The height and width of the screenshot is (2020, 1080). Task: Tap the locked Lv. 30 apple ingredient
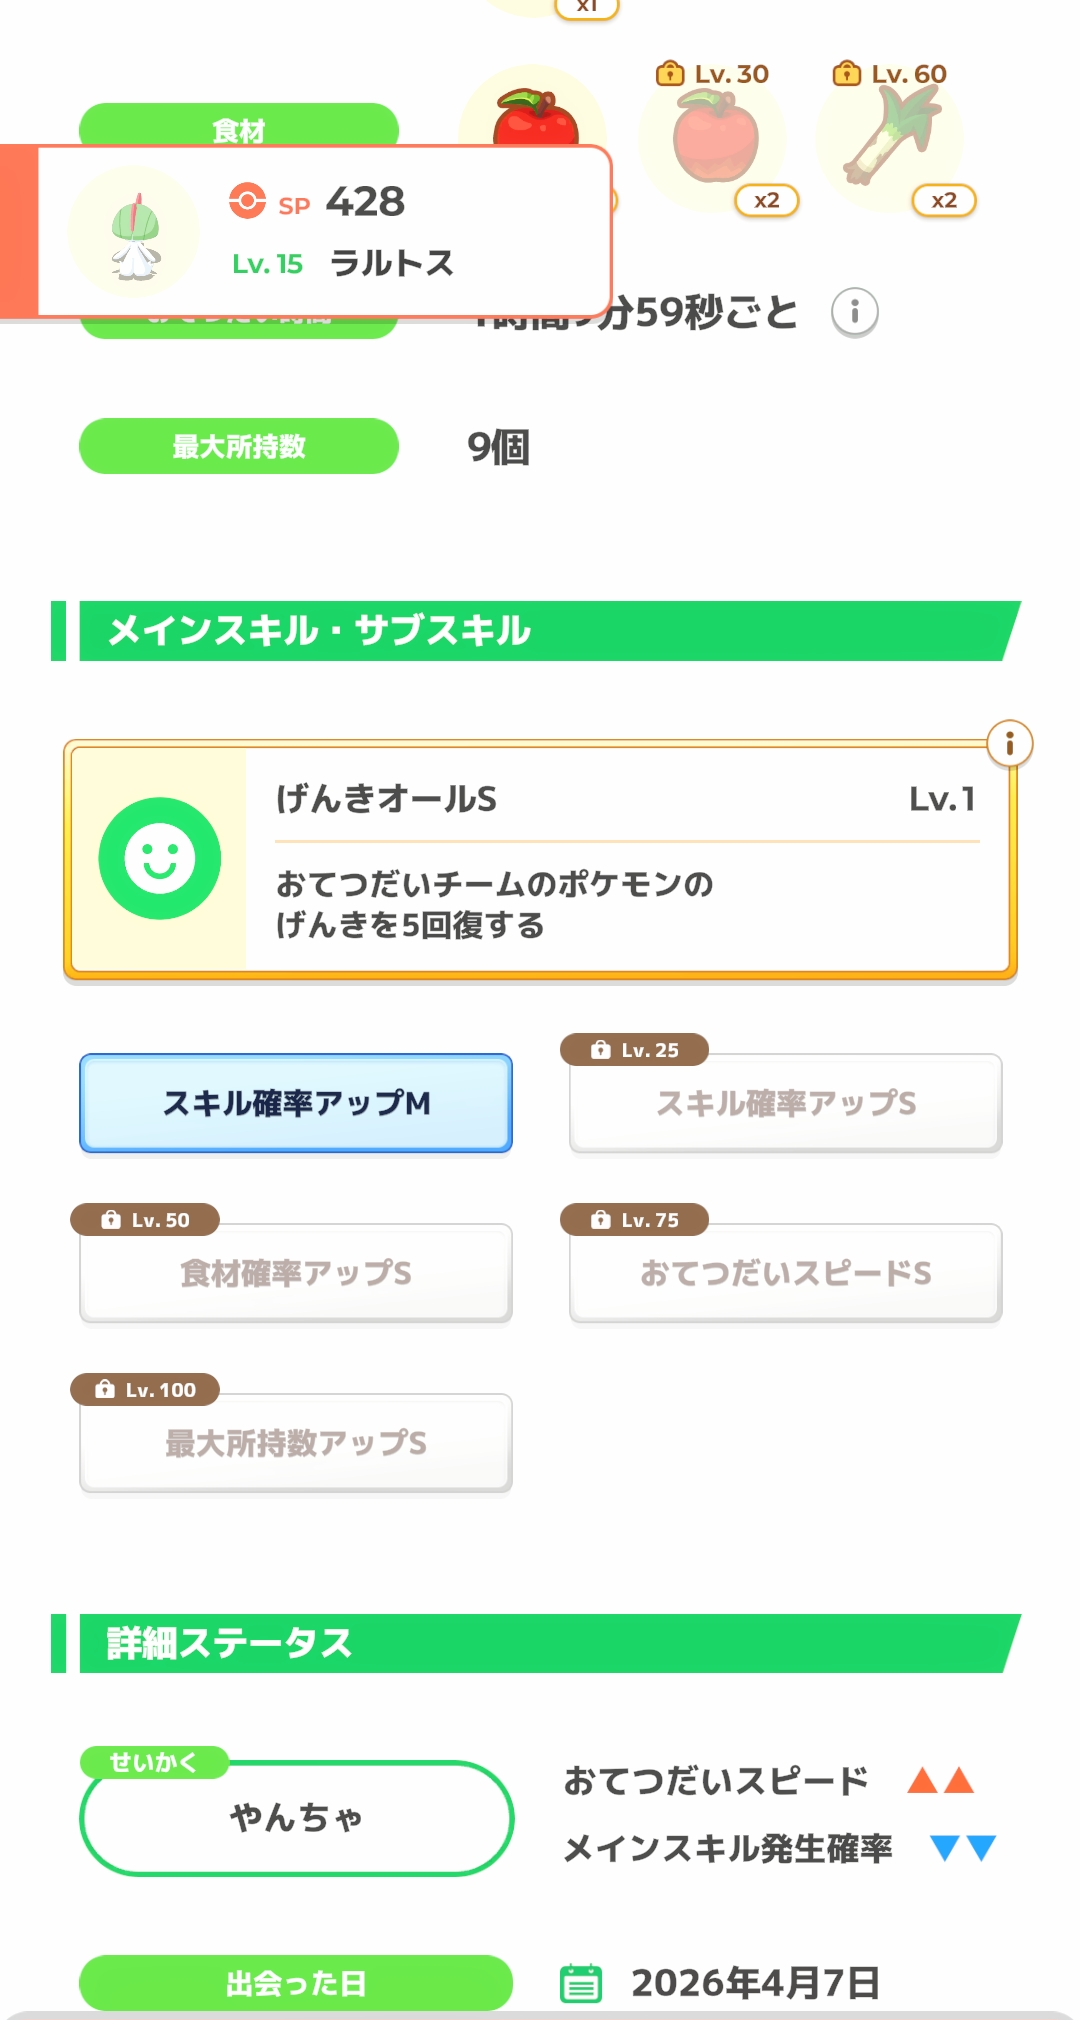click(713, 138)
